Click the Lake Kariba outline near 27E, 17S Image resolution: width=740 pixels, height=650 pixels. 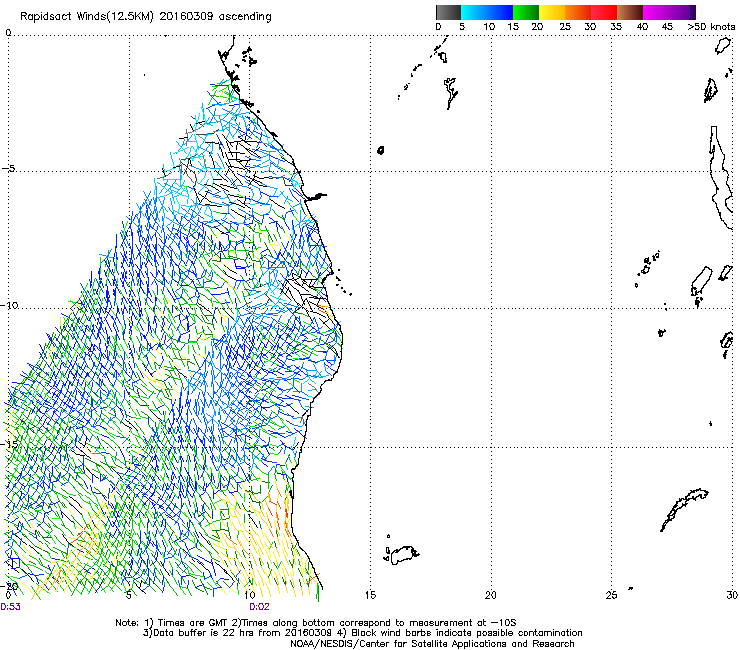click(684, 510)
